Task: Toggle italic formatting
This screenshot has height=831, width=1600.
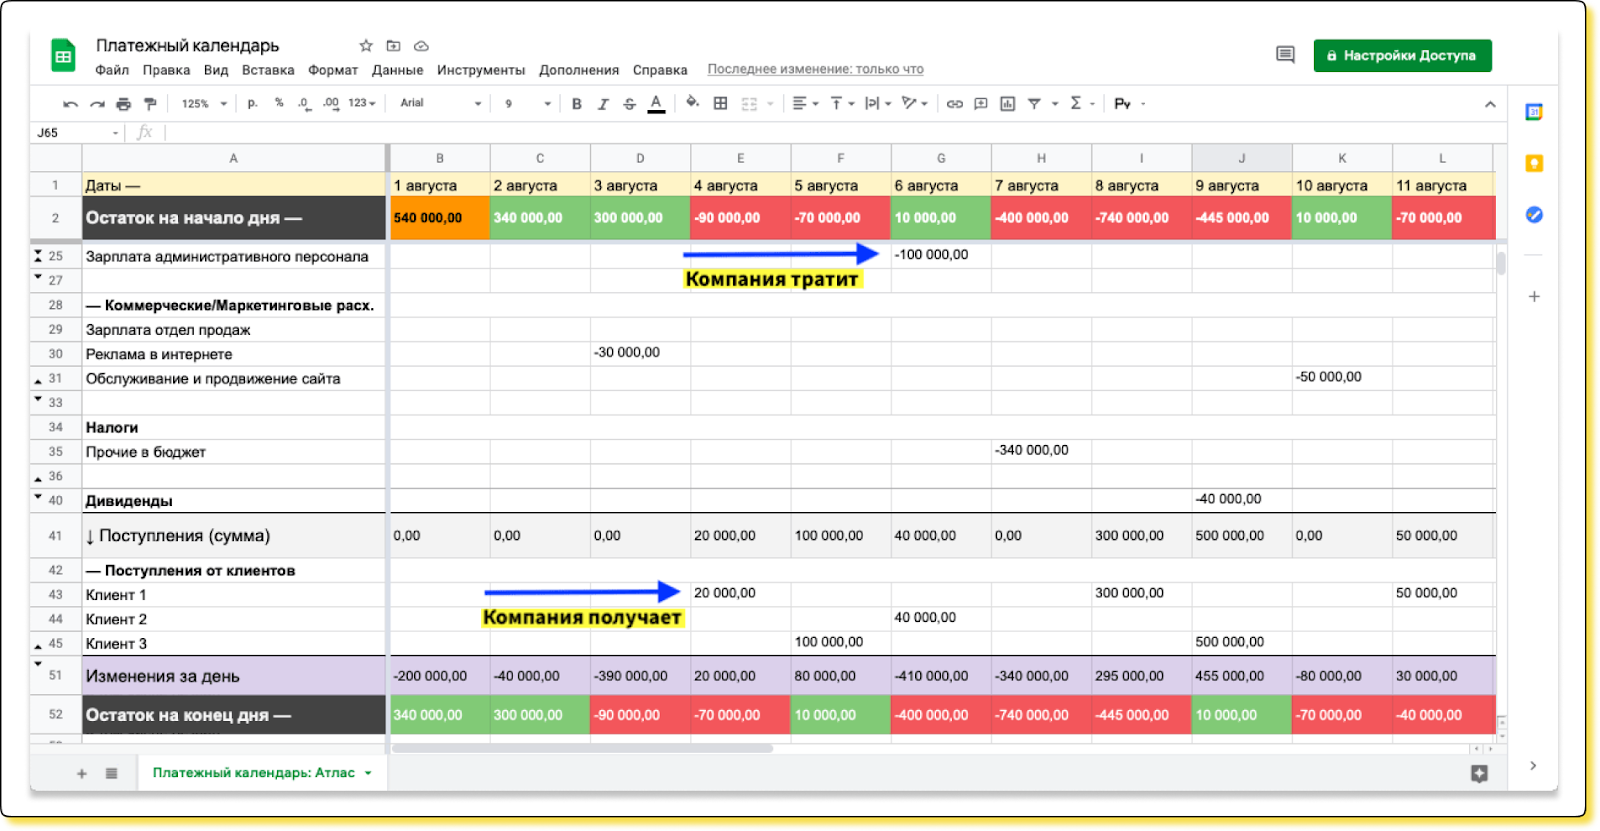Action: click(603, 104)
